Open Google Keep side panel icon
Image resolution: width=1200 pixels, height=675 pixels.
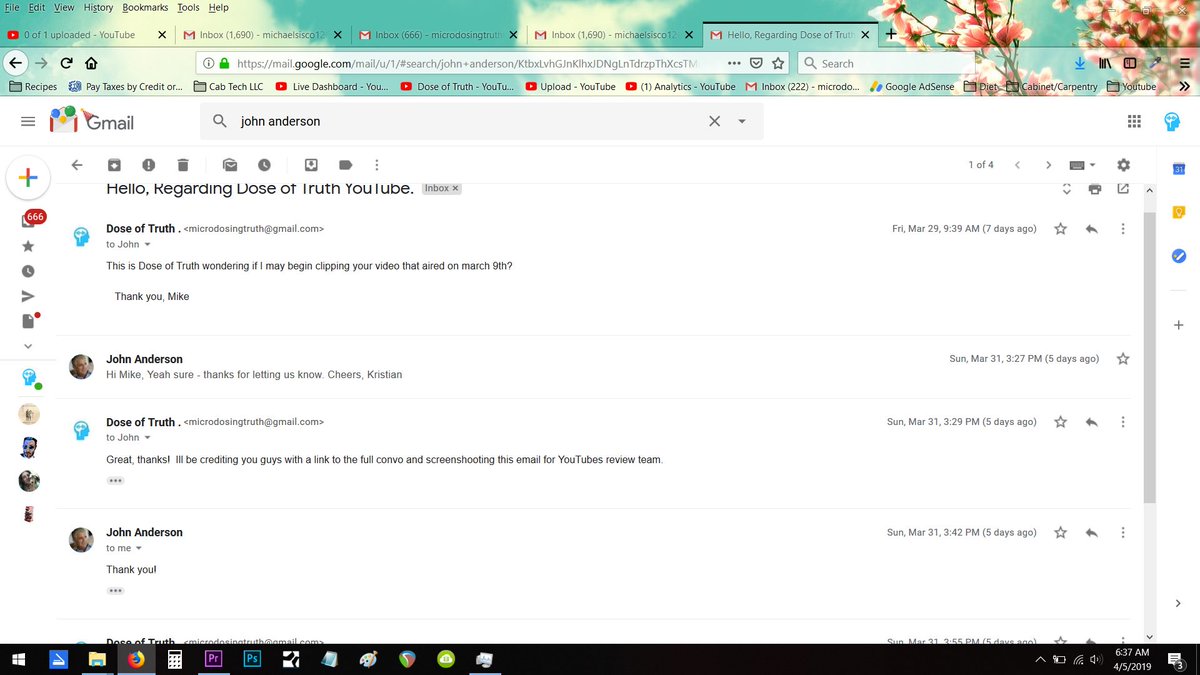coord(1178,212)
